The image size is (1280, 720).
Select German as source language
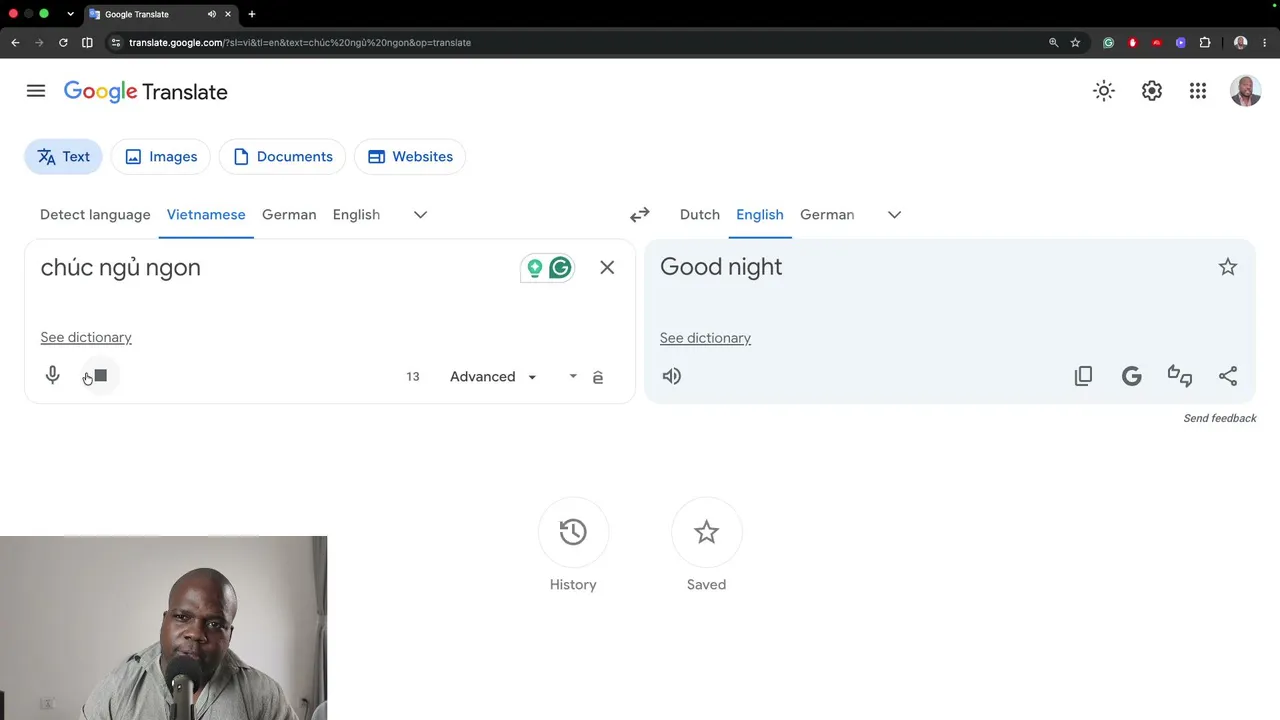pos(289,215)
